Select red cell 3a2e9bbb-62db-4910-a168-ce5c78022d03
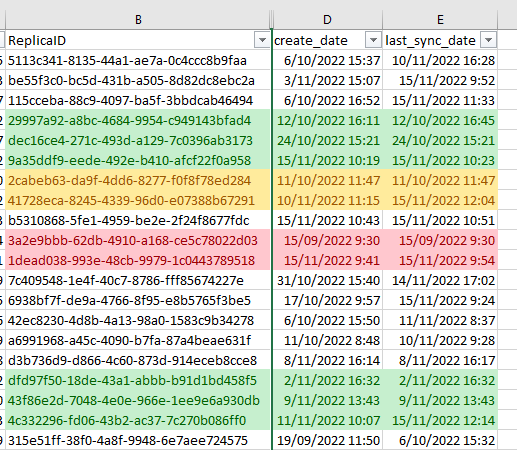The height and width of the screenshot is (450, 517). pos(138,240)
